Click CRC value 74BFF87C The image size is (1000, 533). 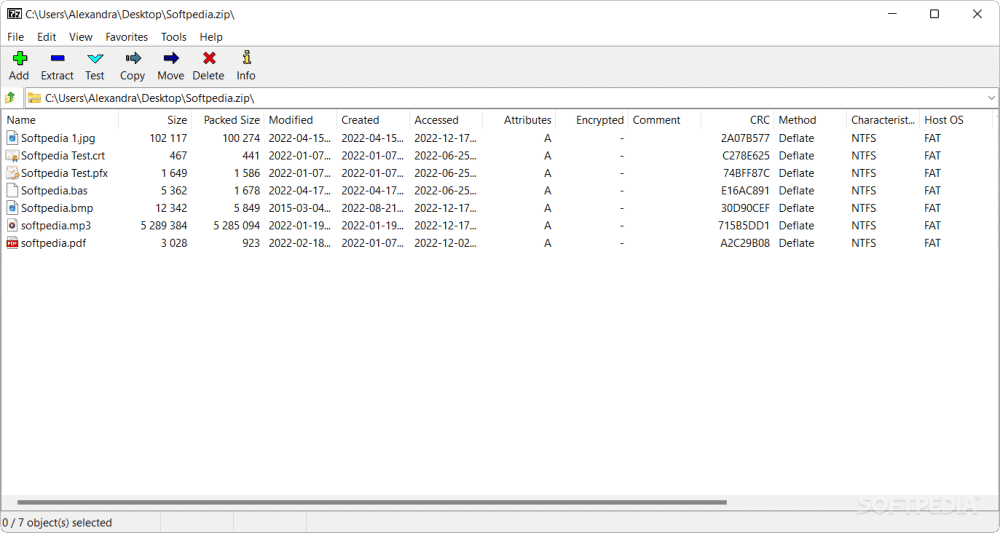746,173
